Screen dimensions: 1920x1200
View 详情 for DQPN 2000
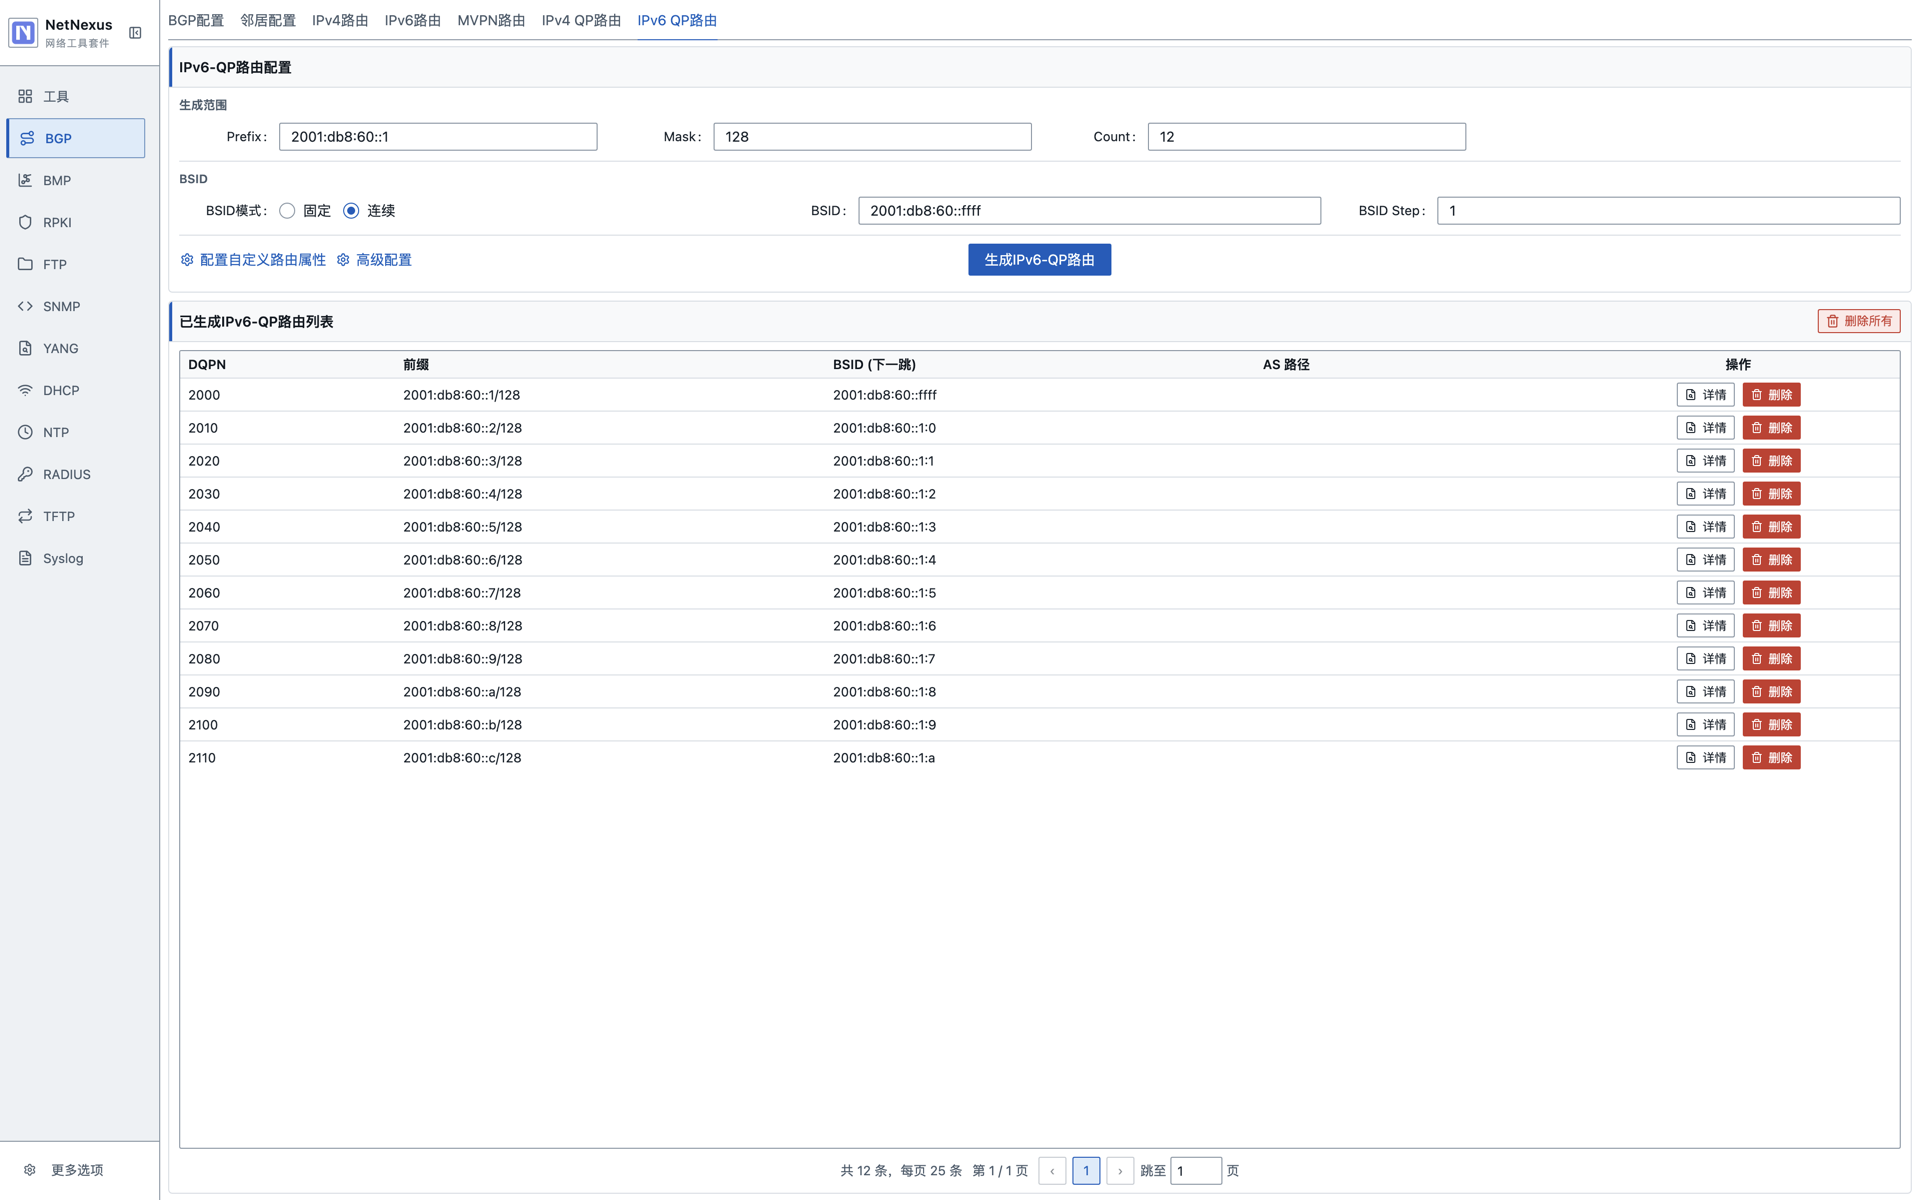pos(1705,395)
